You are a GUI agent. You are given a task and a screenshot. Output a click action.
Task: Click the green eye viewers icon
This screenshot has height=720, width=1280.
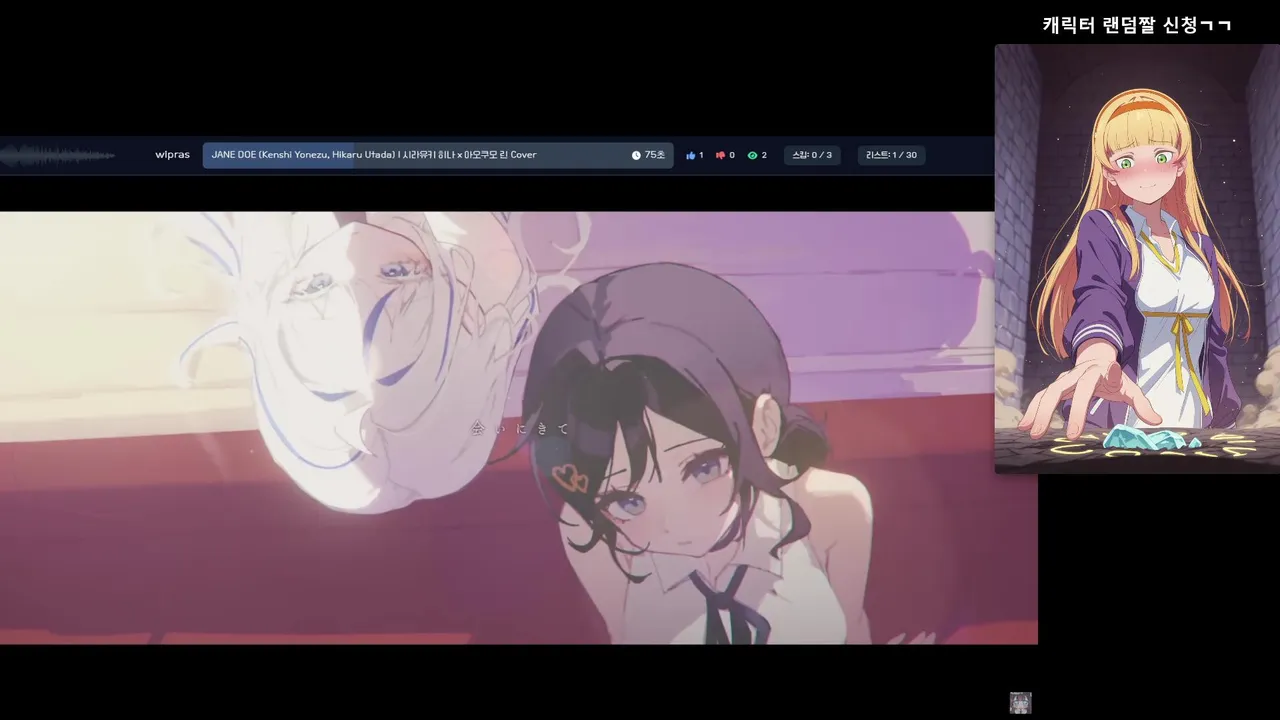tap(752, 155)
